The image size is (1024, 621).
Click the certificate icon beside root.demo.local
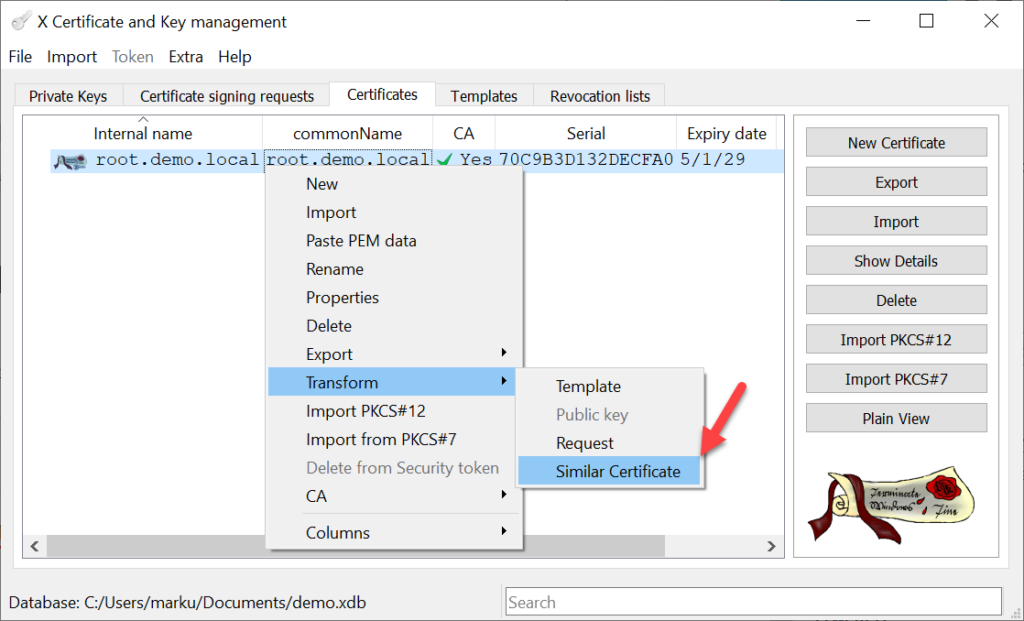(x=70, y=160)
